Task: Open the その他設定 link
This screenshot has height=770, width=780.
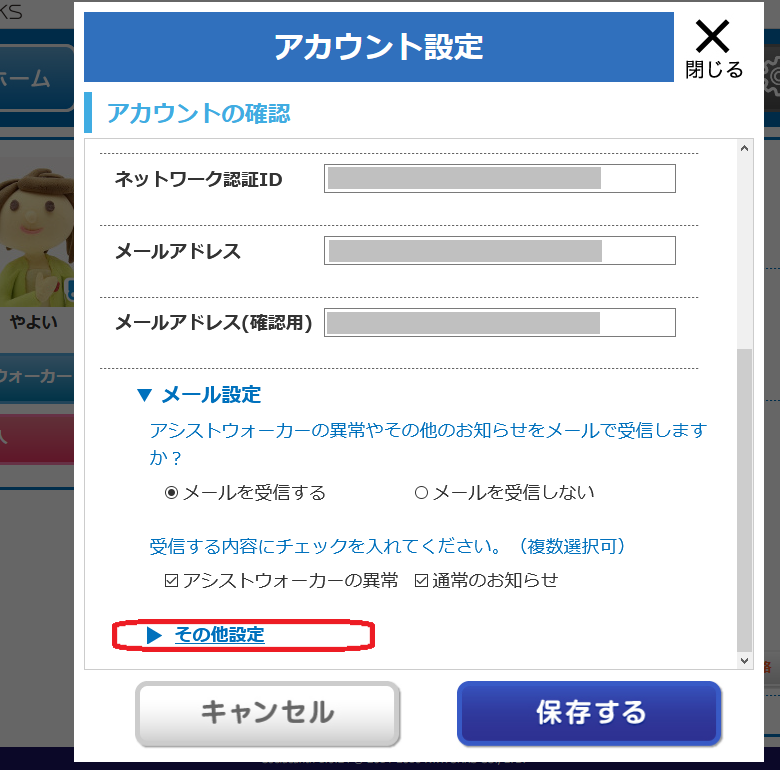Action: coord(219,635)
